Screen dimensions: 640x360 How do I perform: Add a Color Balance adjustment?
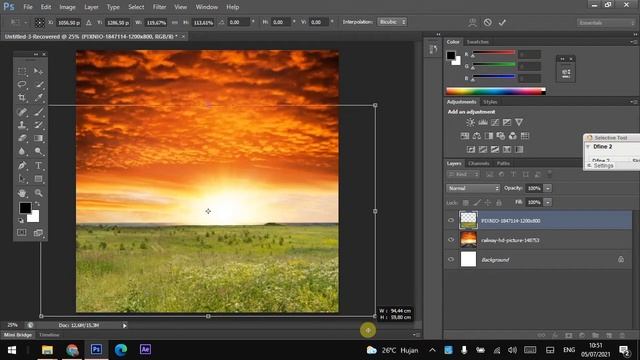coord(476,136)
